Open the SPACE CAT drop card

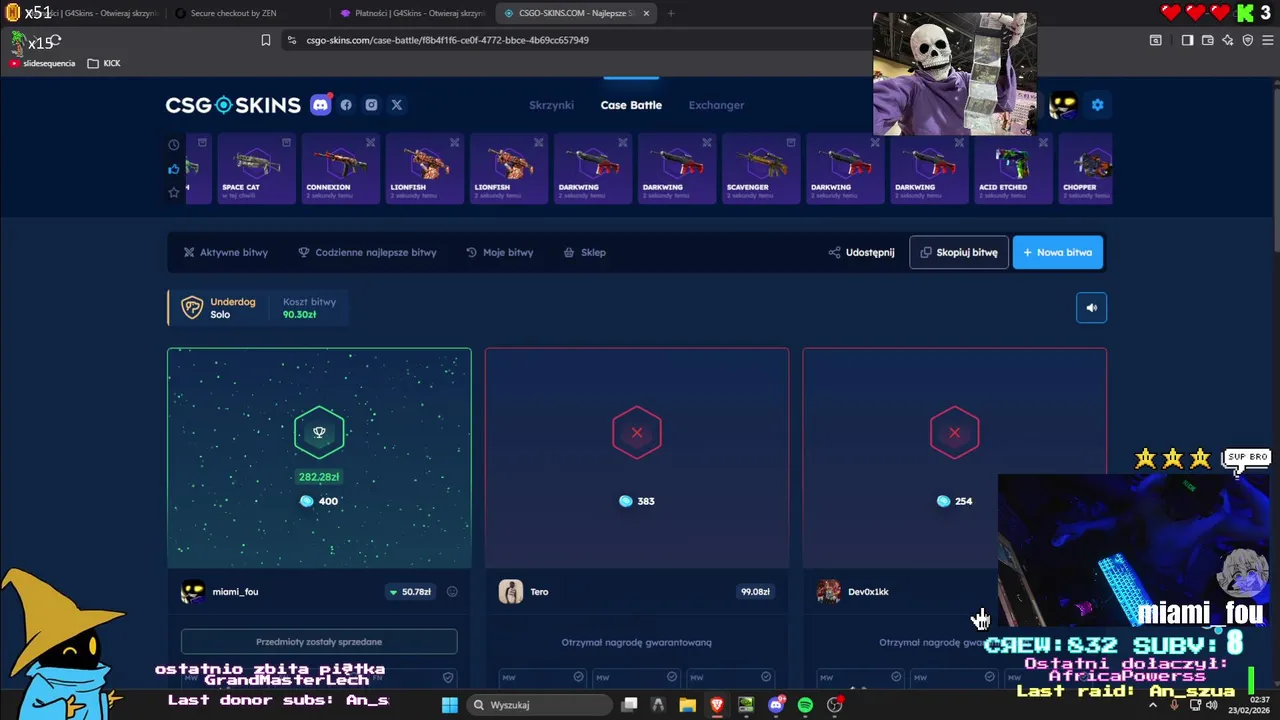tap(255, 169)
